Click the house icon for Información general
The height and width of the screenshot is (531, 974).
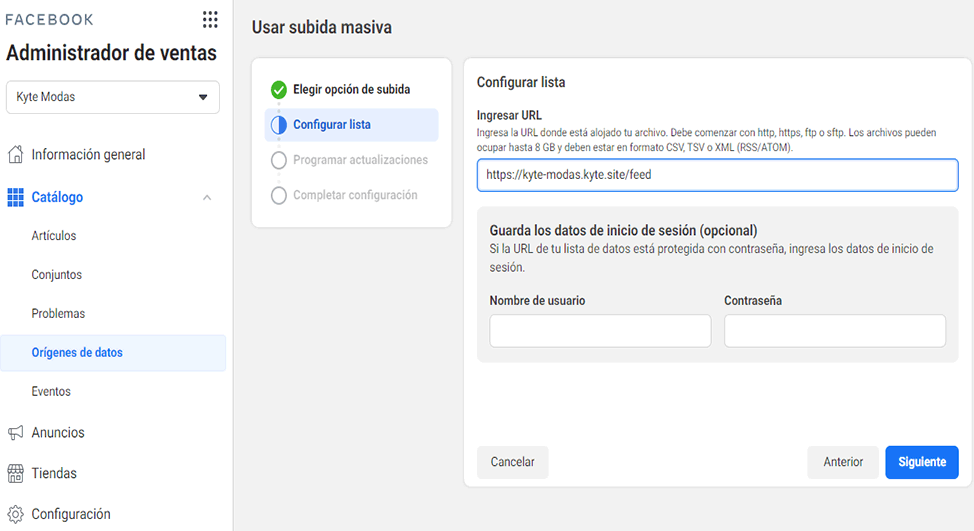[x=16, y=154]
